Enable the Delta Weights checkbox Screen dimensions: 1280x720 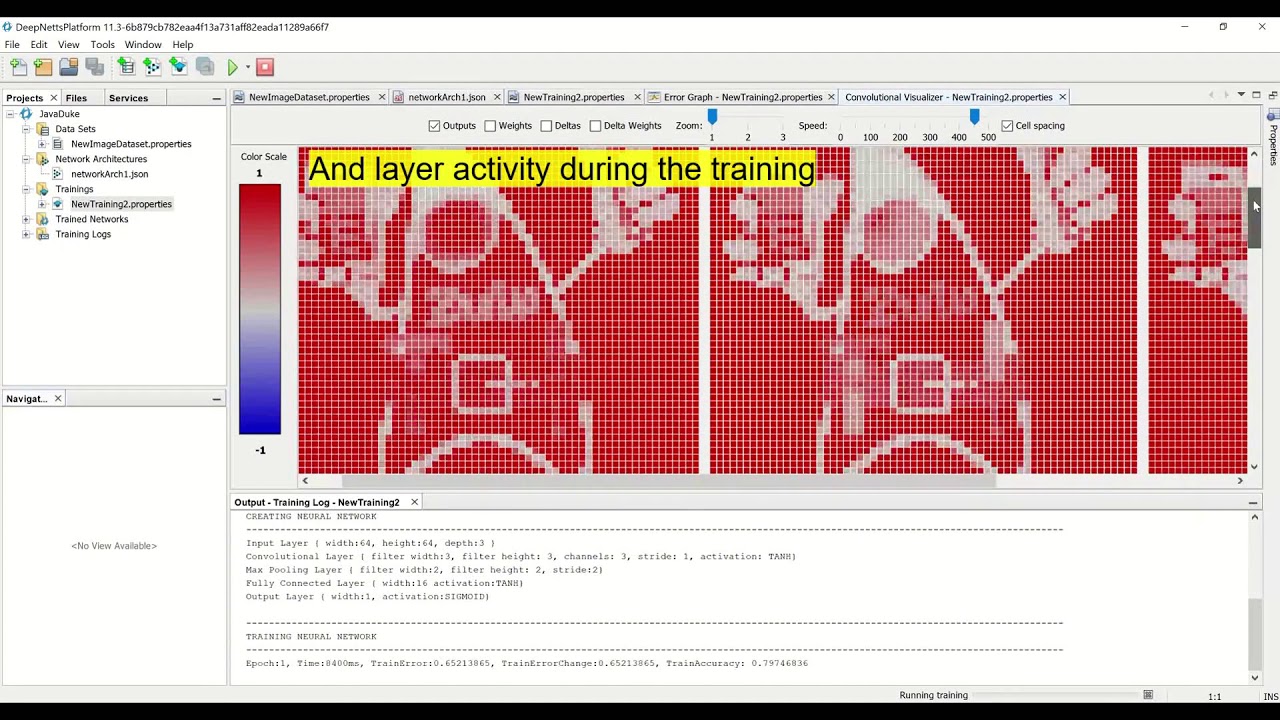click(595, 126)
